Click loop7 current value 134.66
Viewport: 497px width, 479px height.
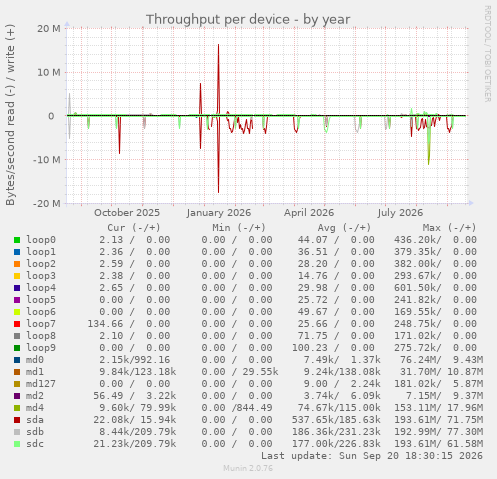(x=105, y=324)
